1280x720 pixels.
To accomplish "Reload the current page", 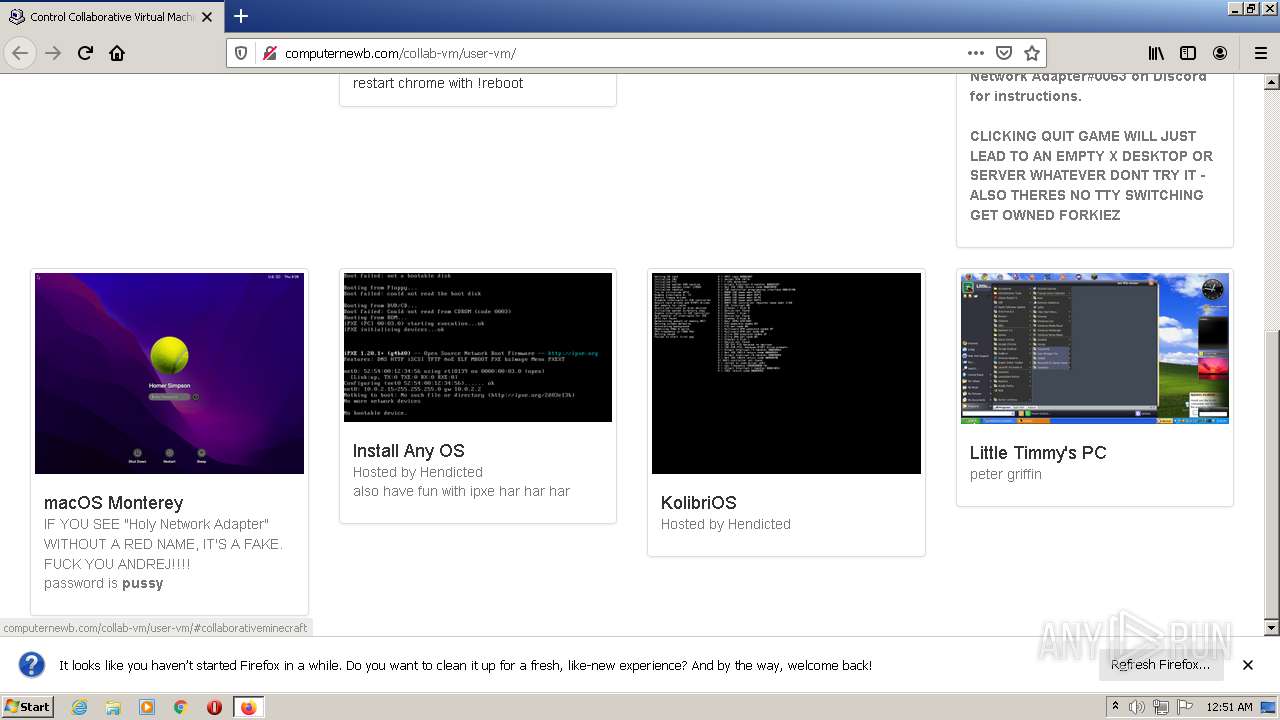I will [x=85, y=53].
